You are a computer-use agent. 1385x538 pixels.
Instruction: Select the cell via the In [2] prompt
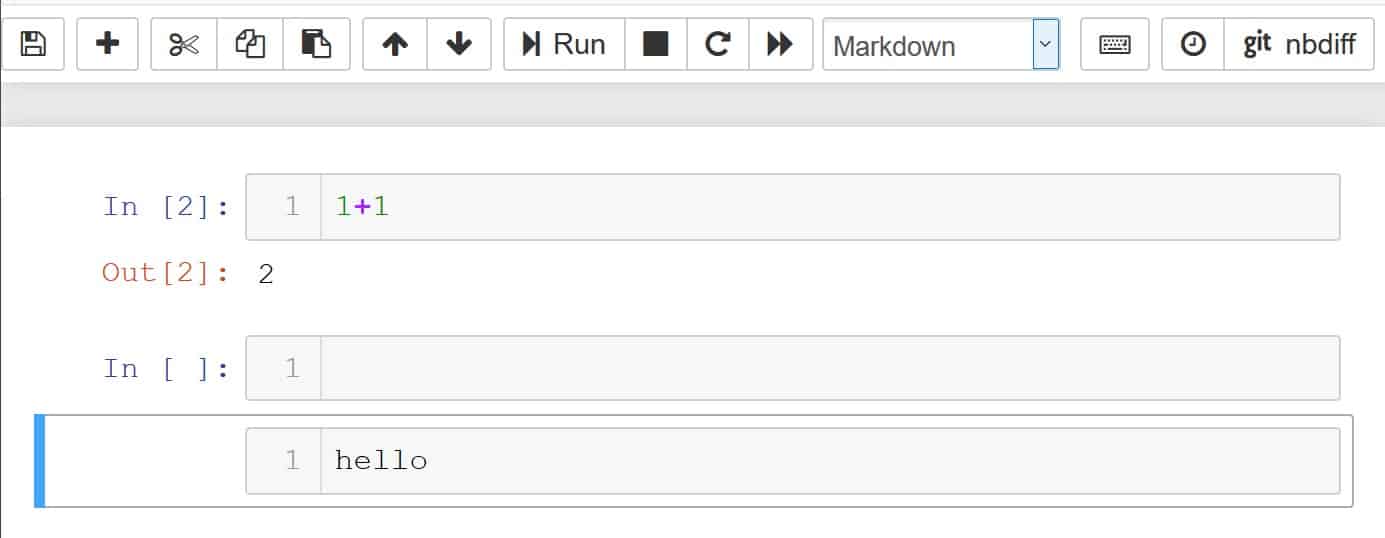pyautogui.click(x=166, y=207)
